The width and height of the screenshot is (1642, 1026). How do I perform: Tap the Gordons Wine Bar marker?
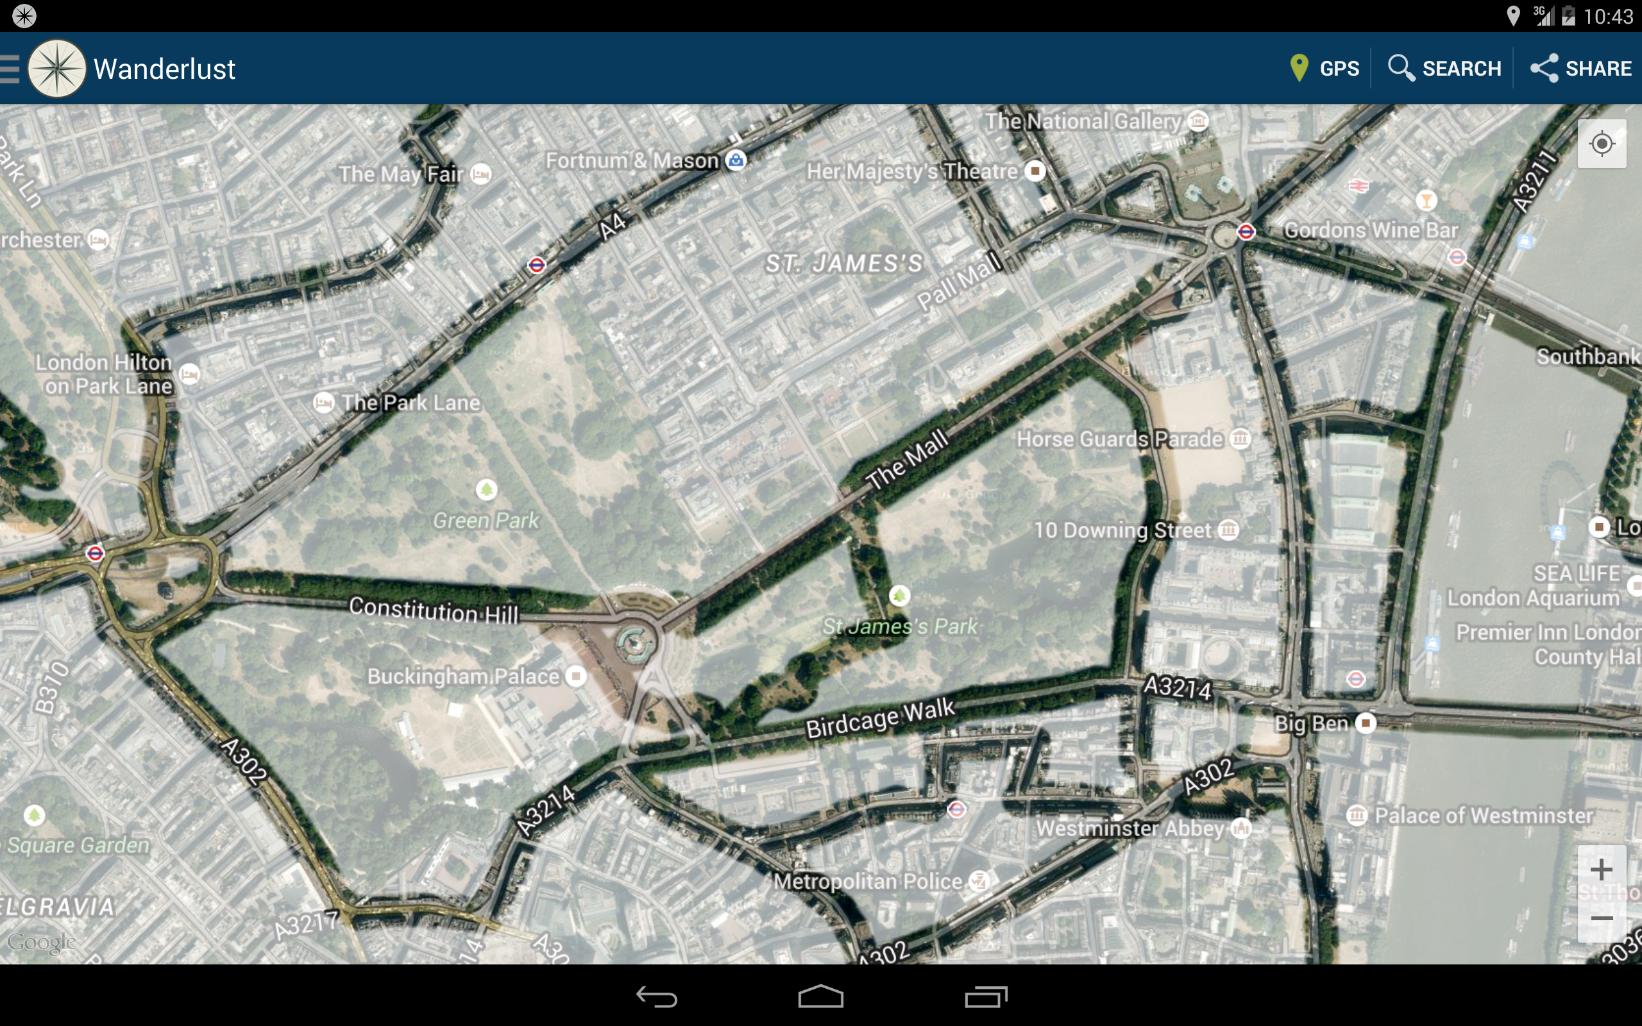tap(1427, 202)
